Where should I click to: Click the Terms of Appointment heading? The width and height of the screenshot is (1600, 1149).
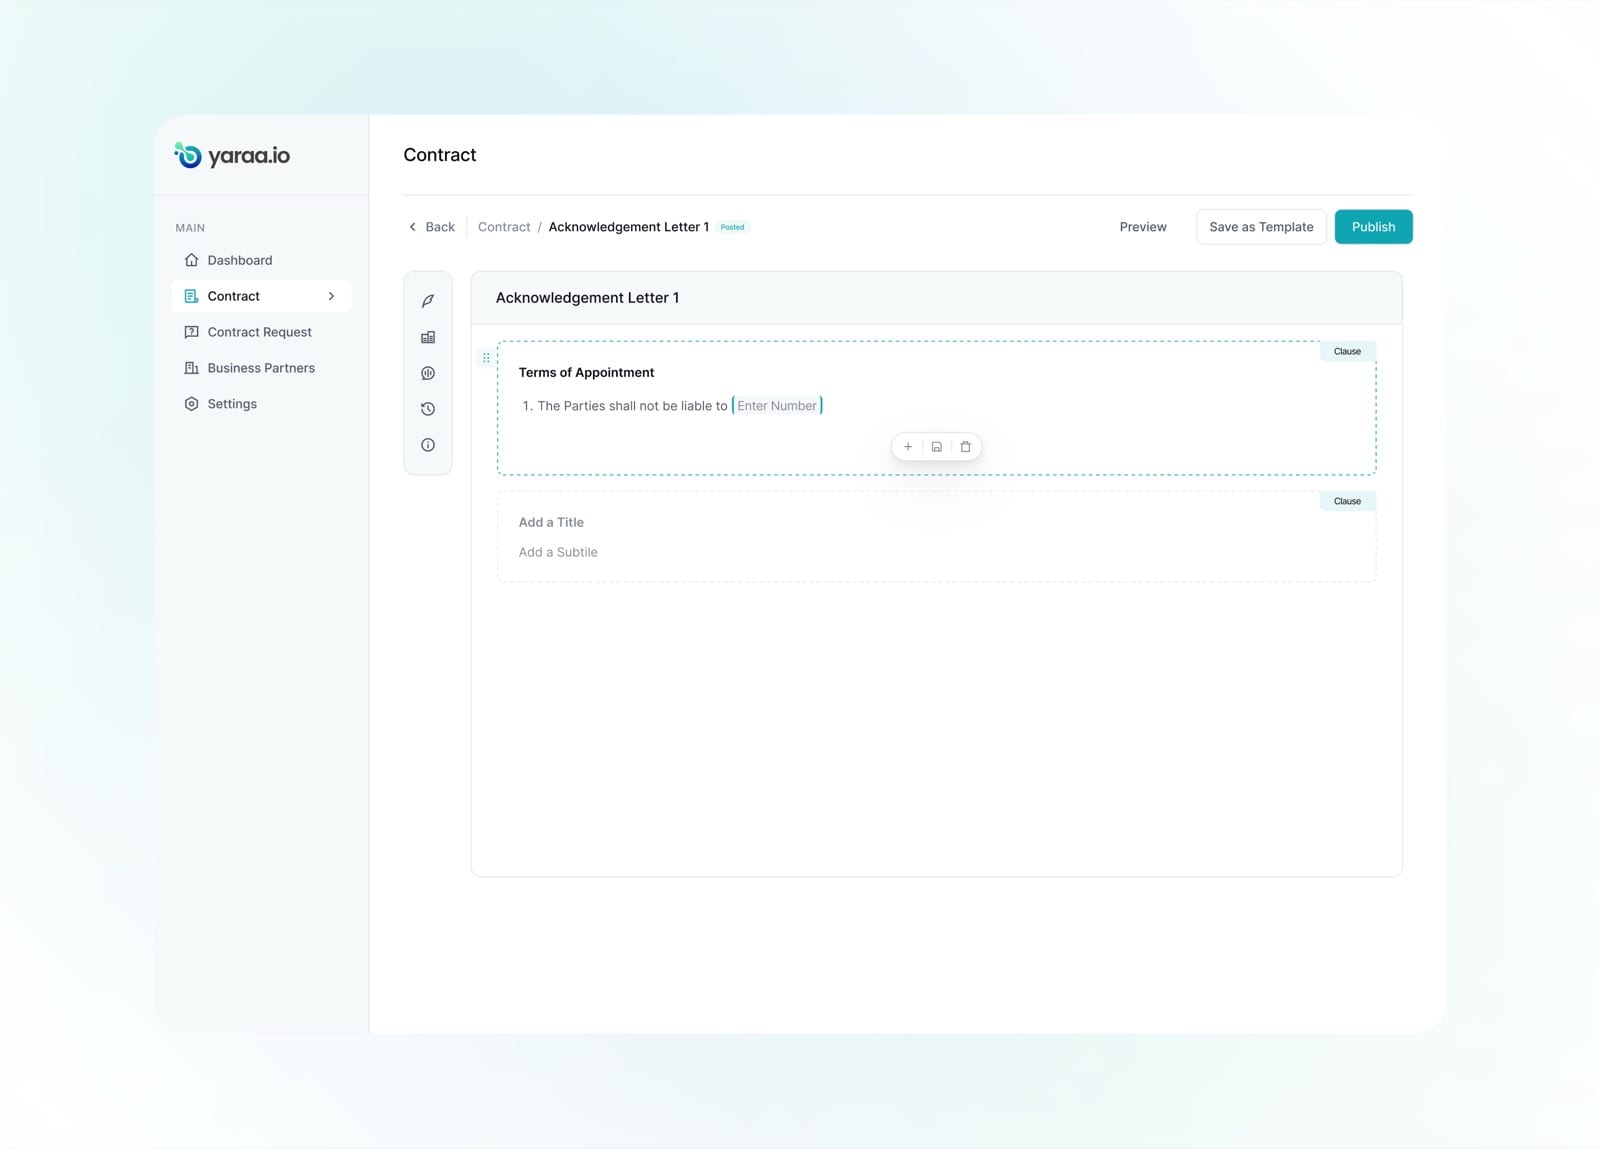(586, 372)
